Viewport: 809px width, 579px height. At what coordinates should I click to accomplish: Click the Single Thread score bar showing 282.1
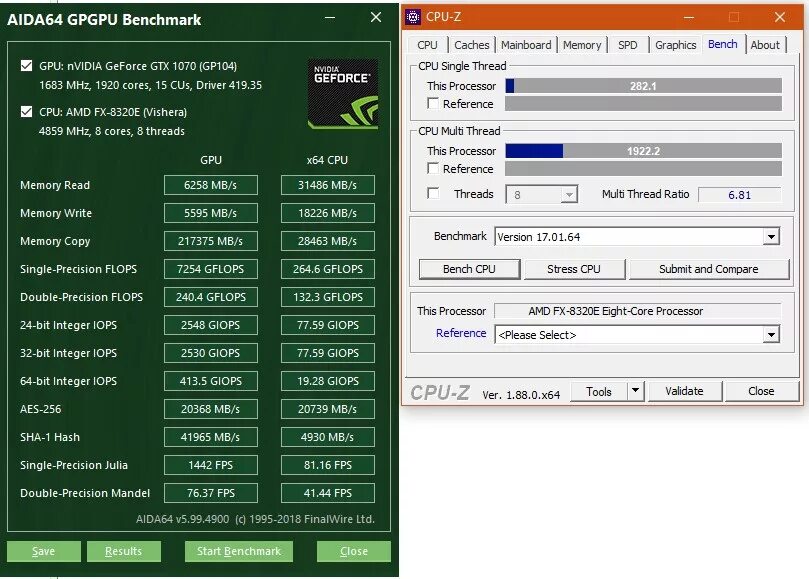(643, 86)
